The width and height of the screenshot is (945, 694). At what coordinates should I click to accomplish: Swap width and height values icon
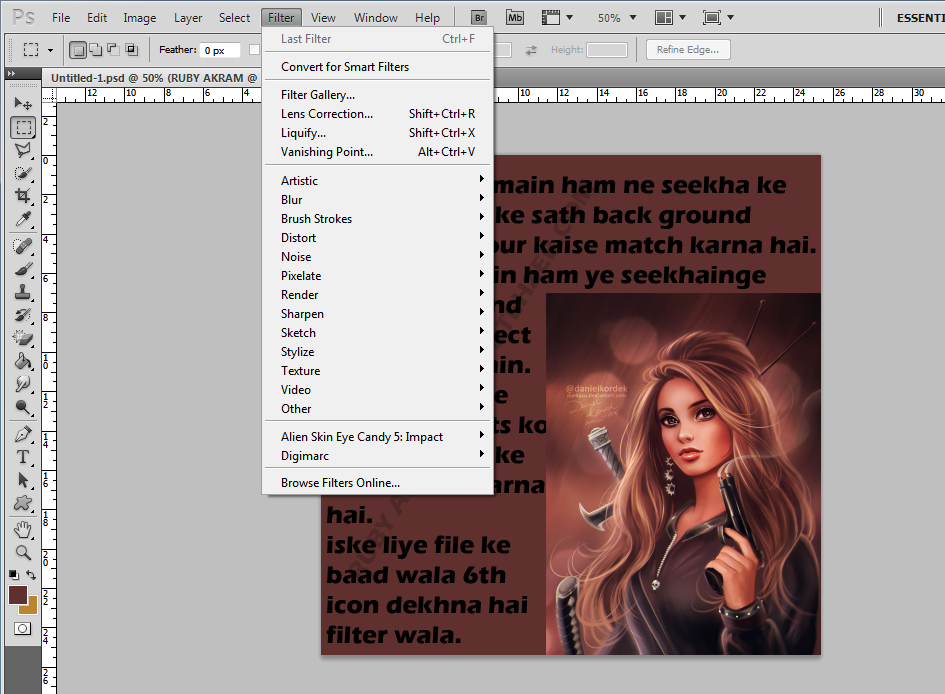[530, 50]
